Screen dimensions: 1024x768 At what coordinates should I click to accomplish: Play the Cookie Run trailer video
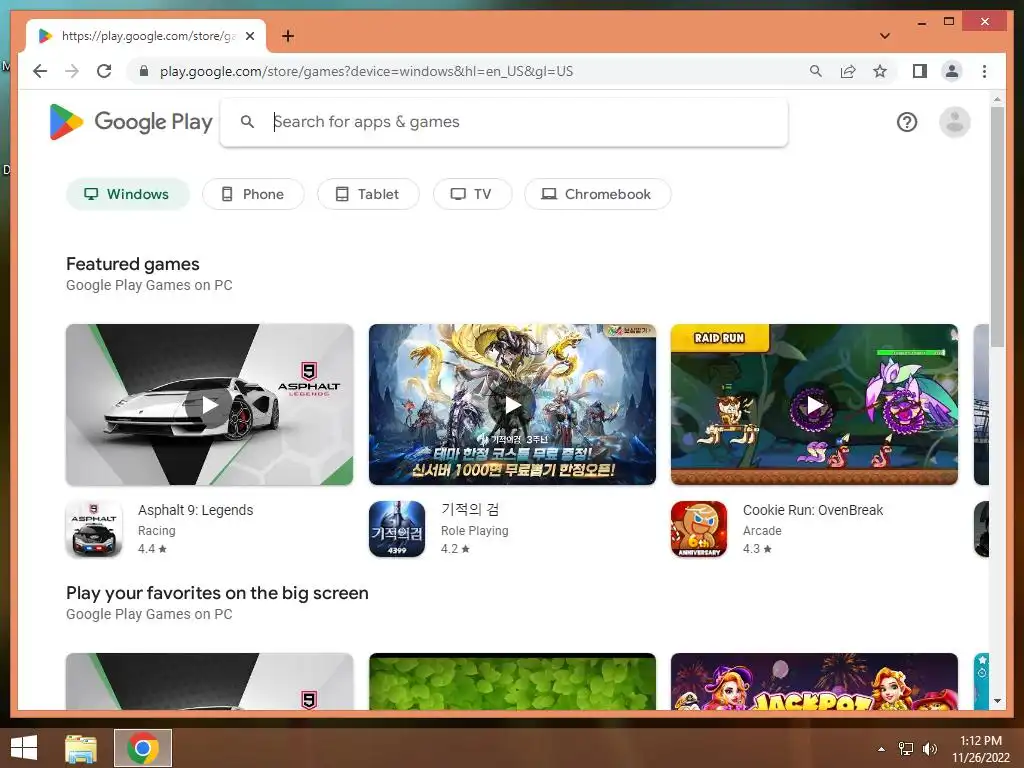pos(814,405)
